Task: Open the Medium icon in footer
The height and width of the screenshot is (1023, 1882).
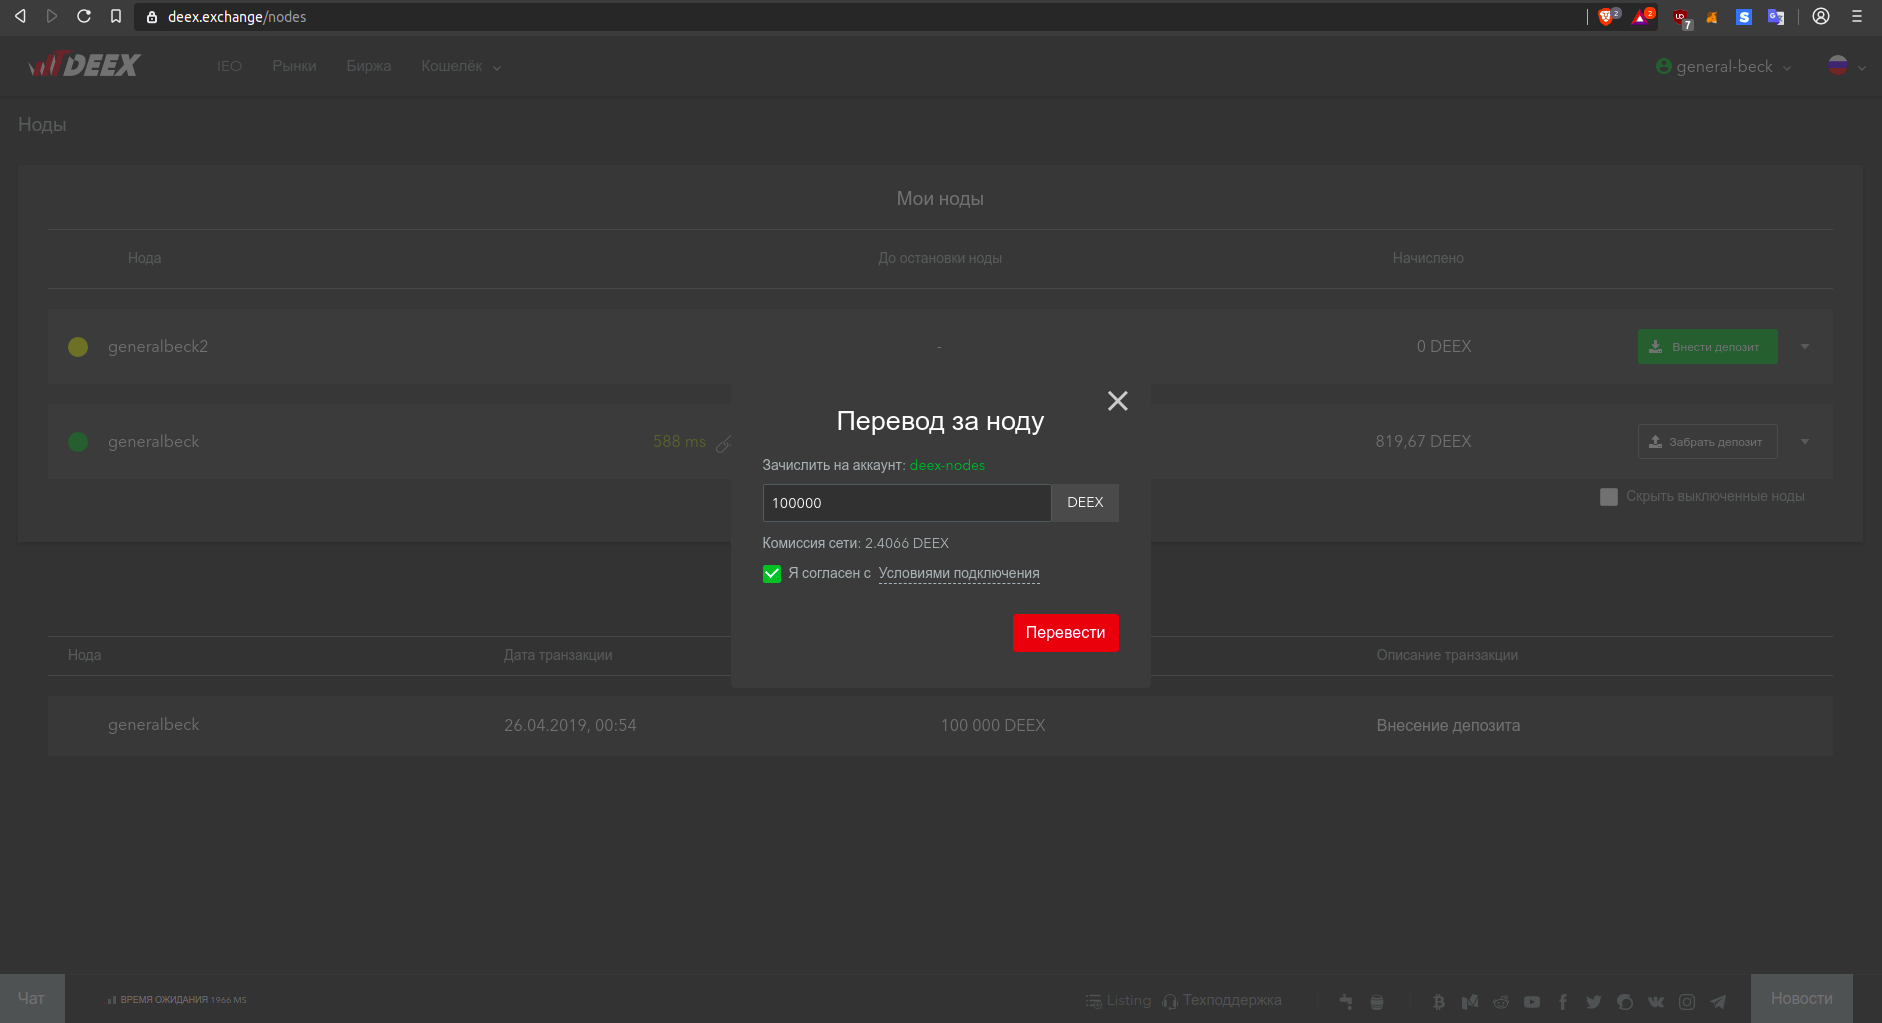Action: pos(1470,1001)
